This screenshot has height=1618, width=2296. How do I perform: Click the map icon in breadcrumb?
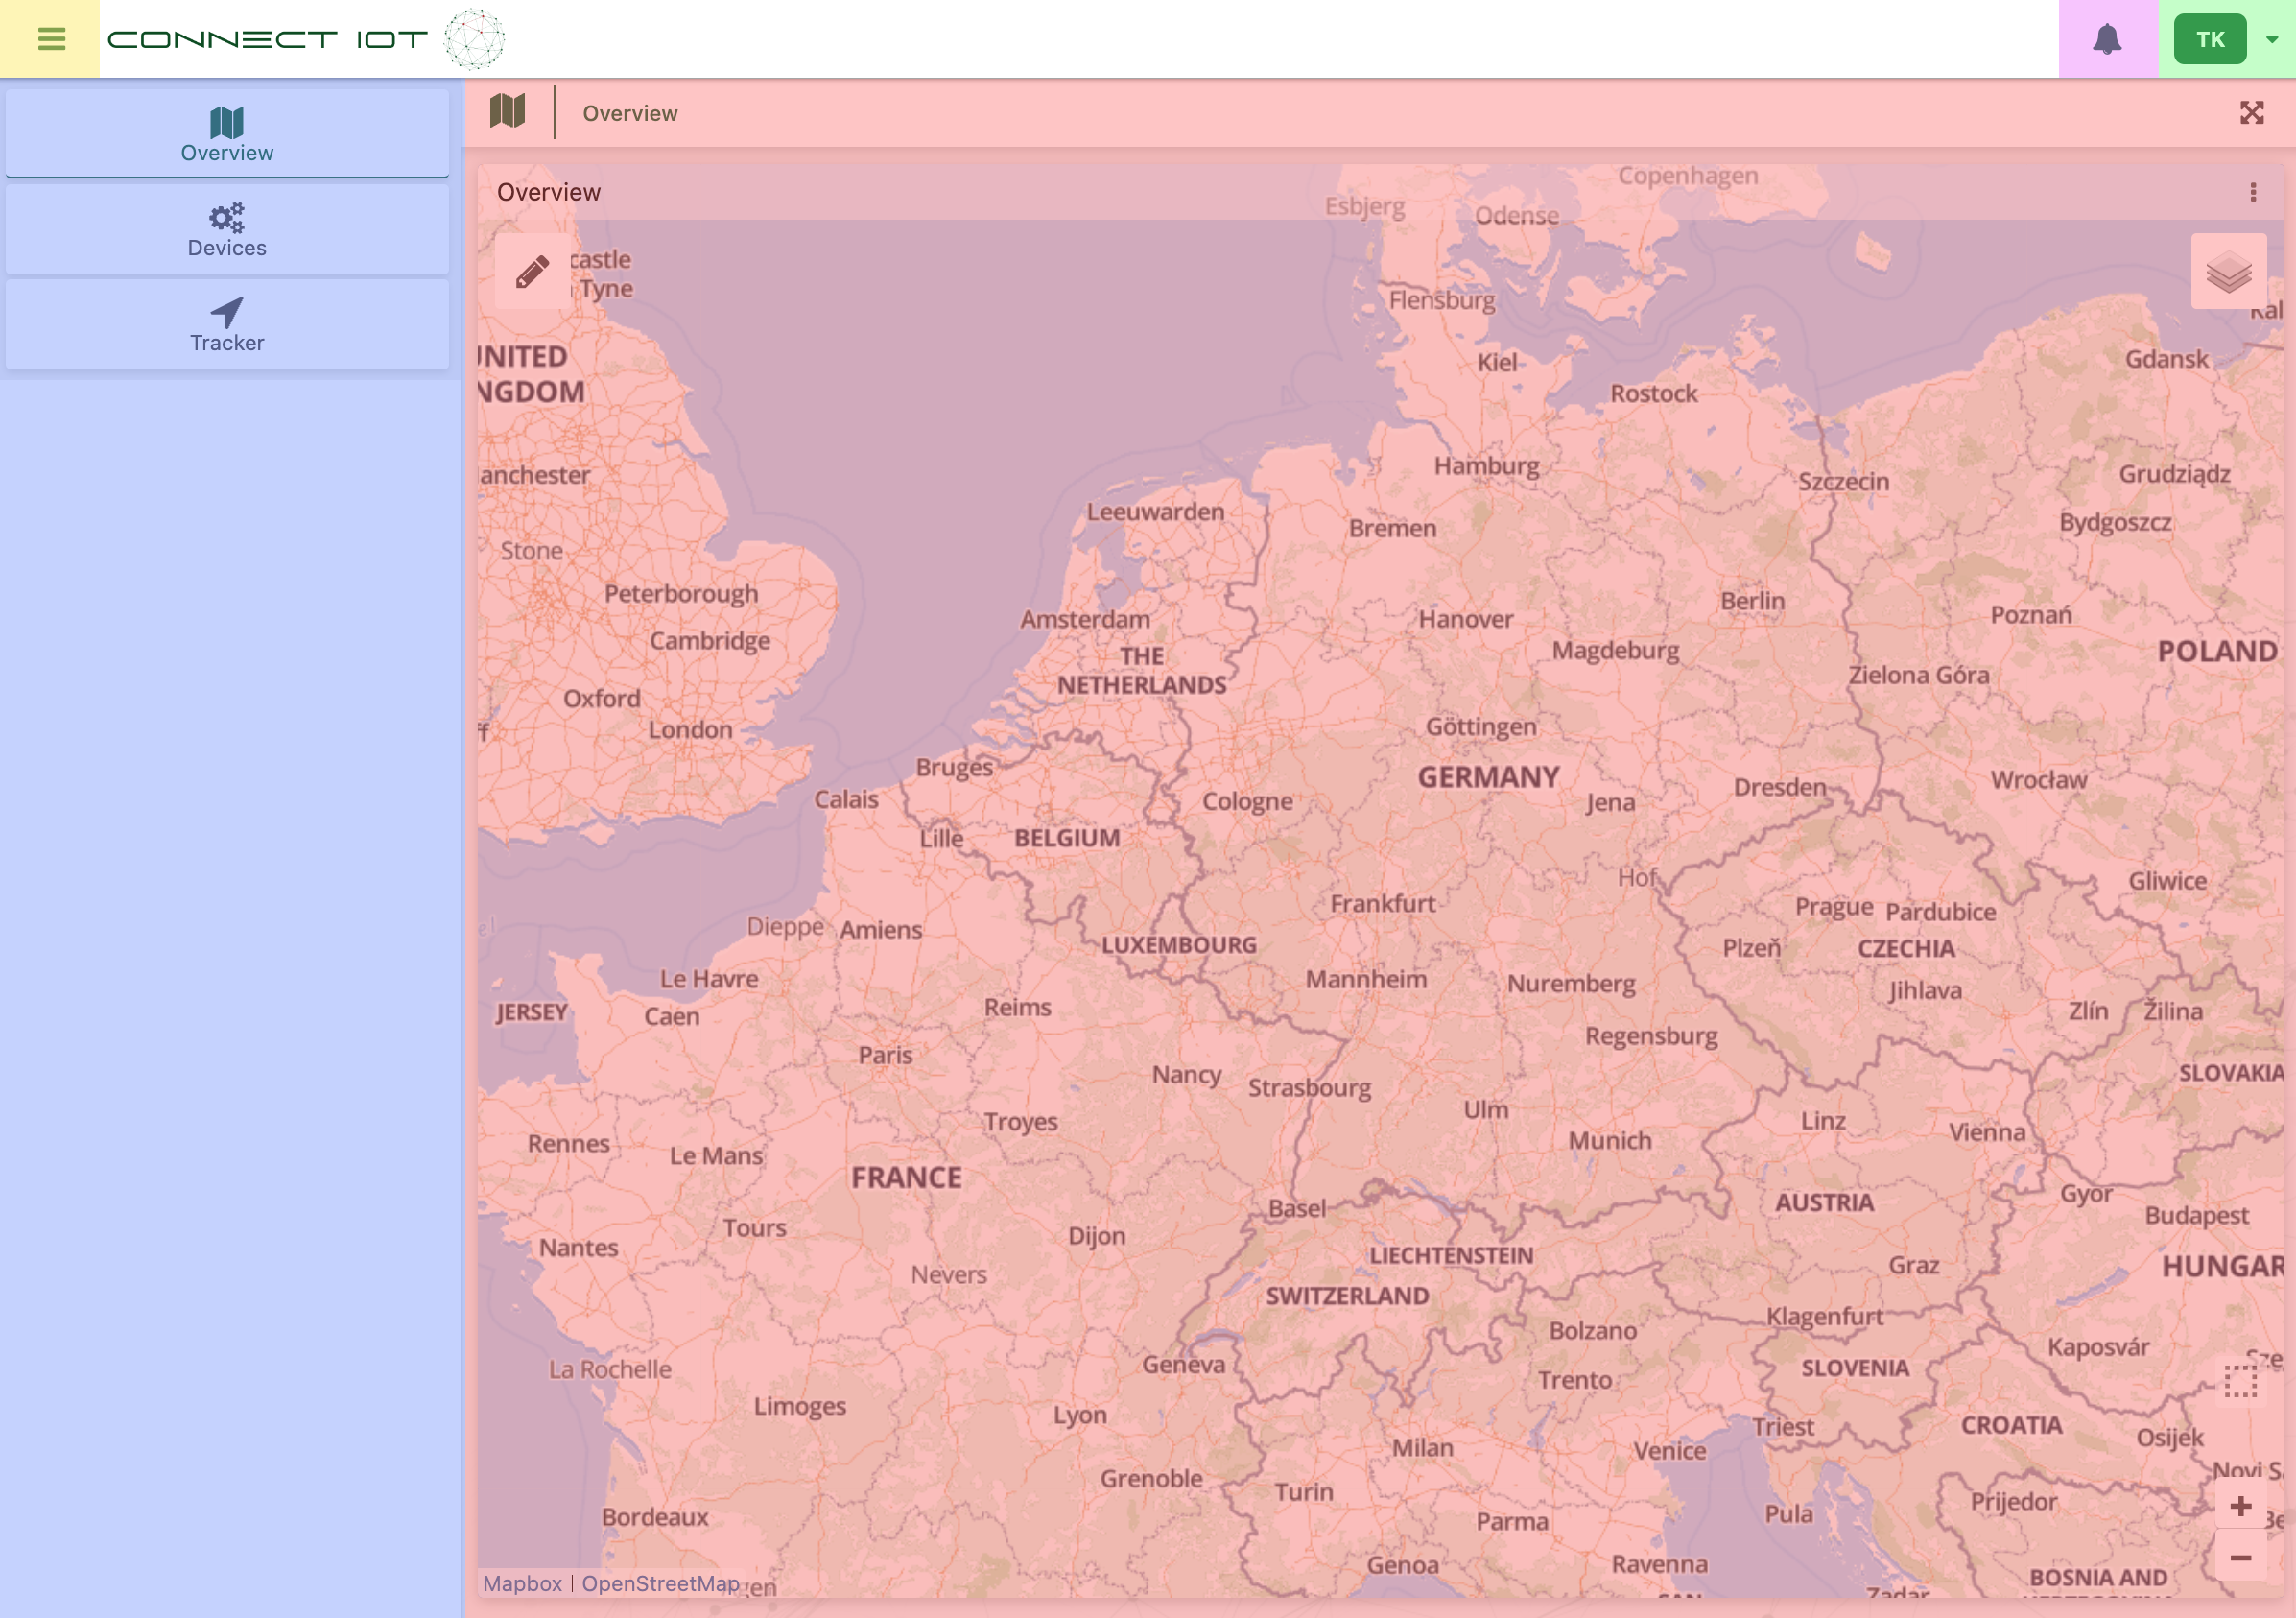point(508,112)
